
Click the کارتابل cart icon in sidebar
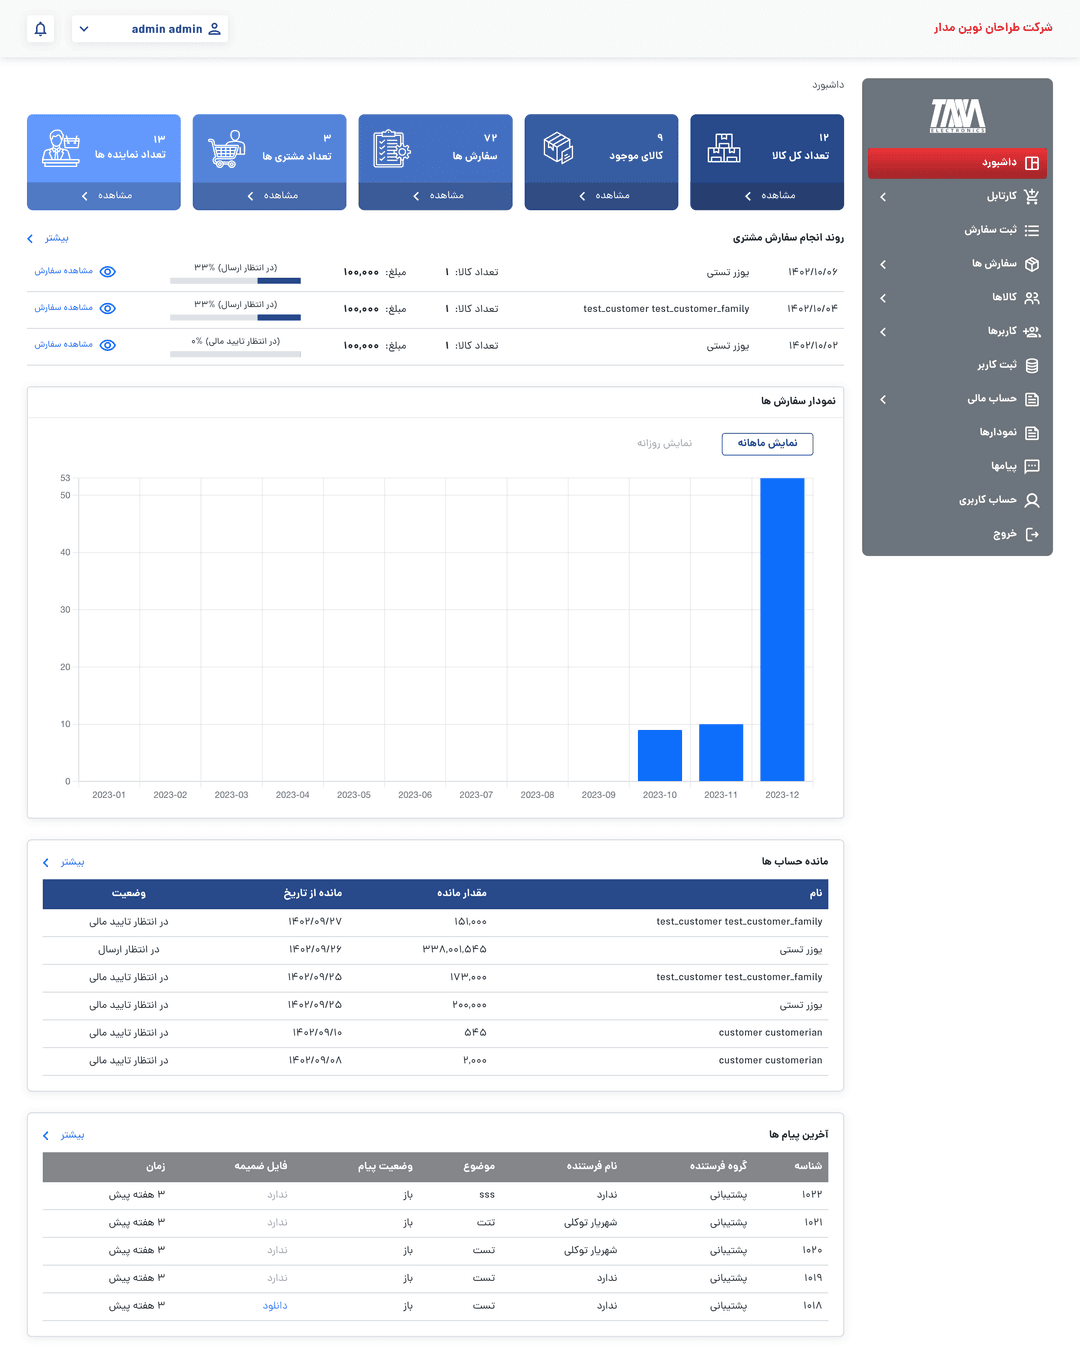1032,197
